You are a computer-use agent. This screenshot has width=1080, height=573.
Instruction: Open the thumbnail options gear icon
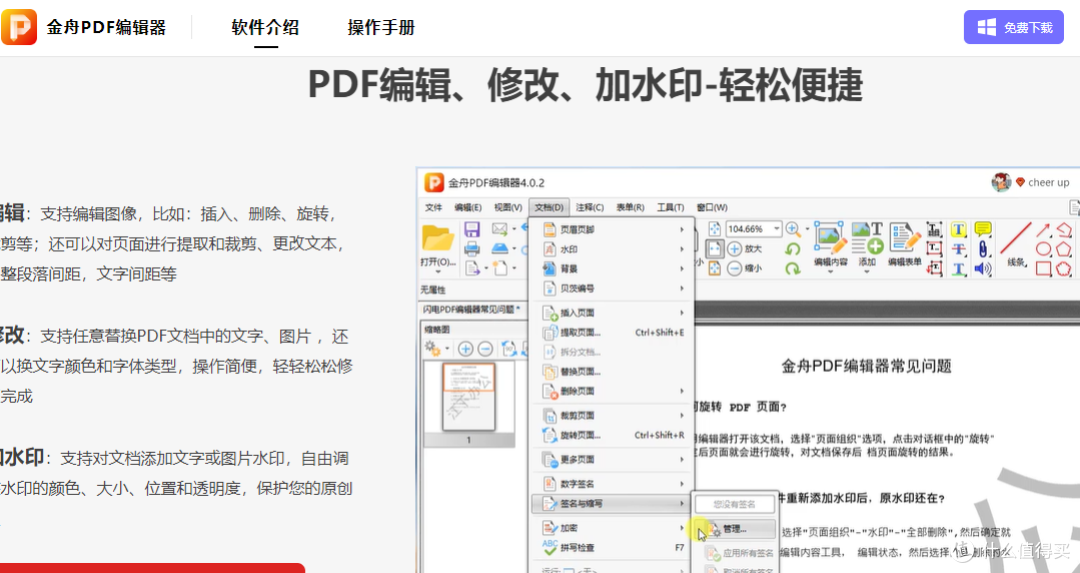pyautogui.click(x=433, y=348)
